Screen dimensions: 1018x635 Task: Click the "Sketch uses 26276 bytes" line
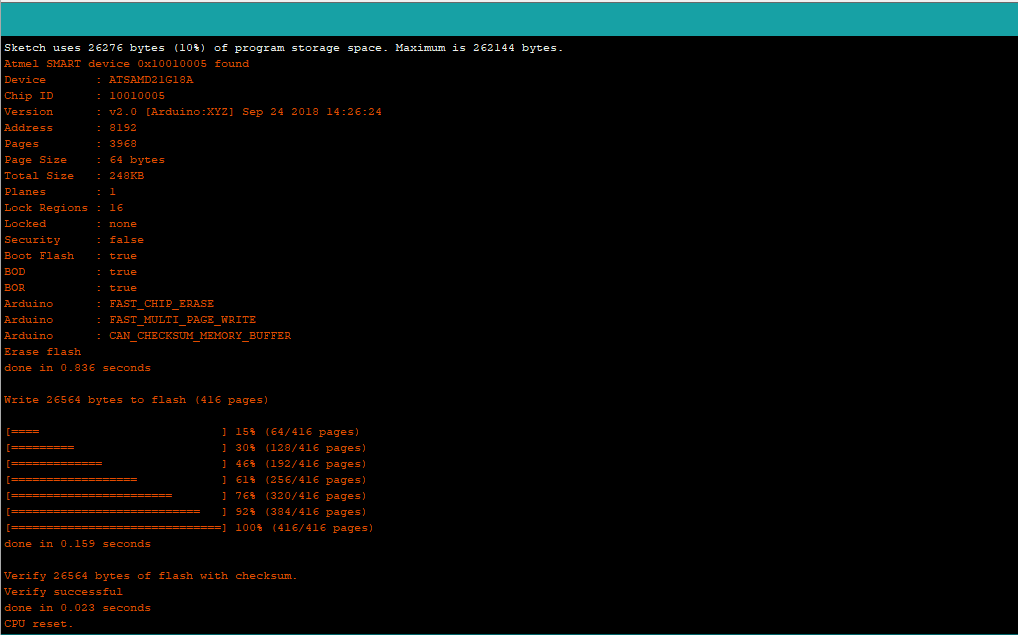coord(283,48)
